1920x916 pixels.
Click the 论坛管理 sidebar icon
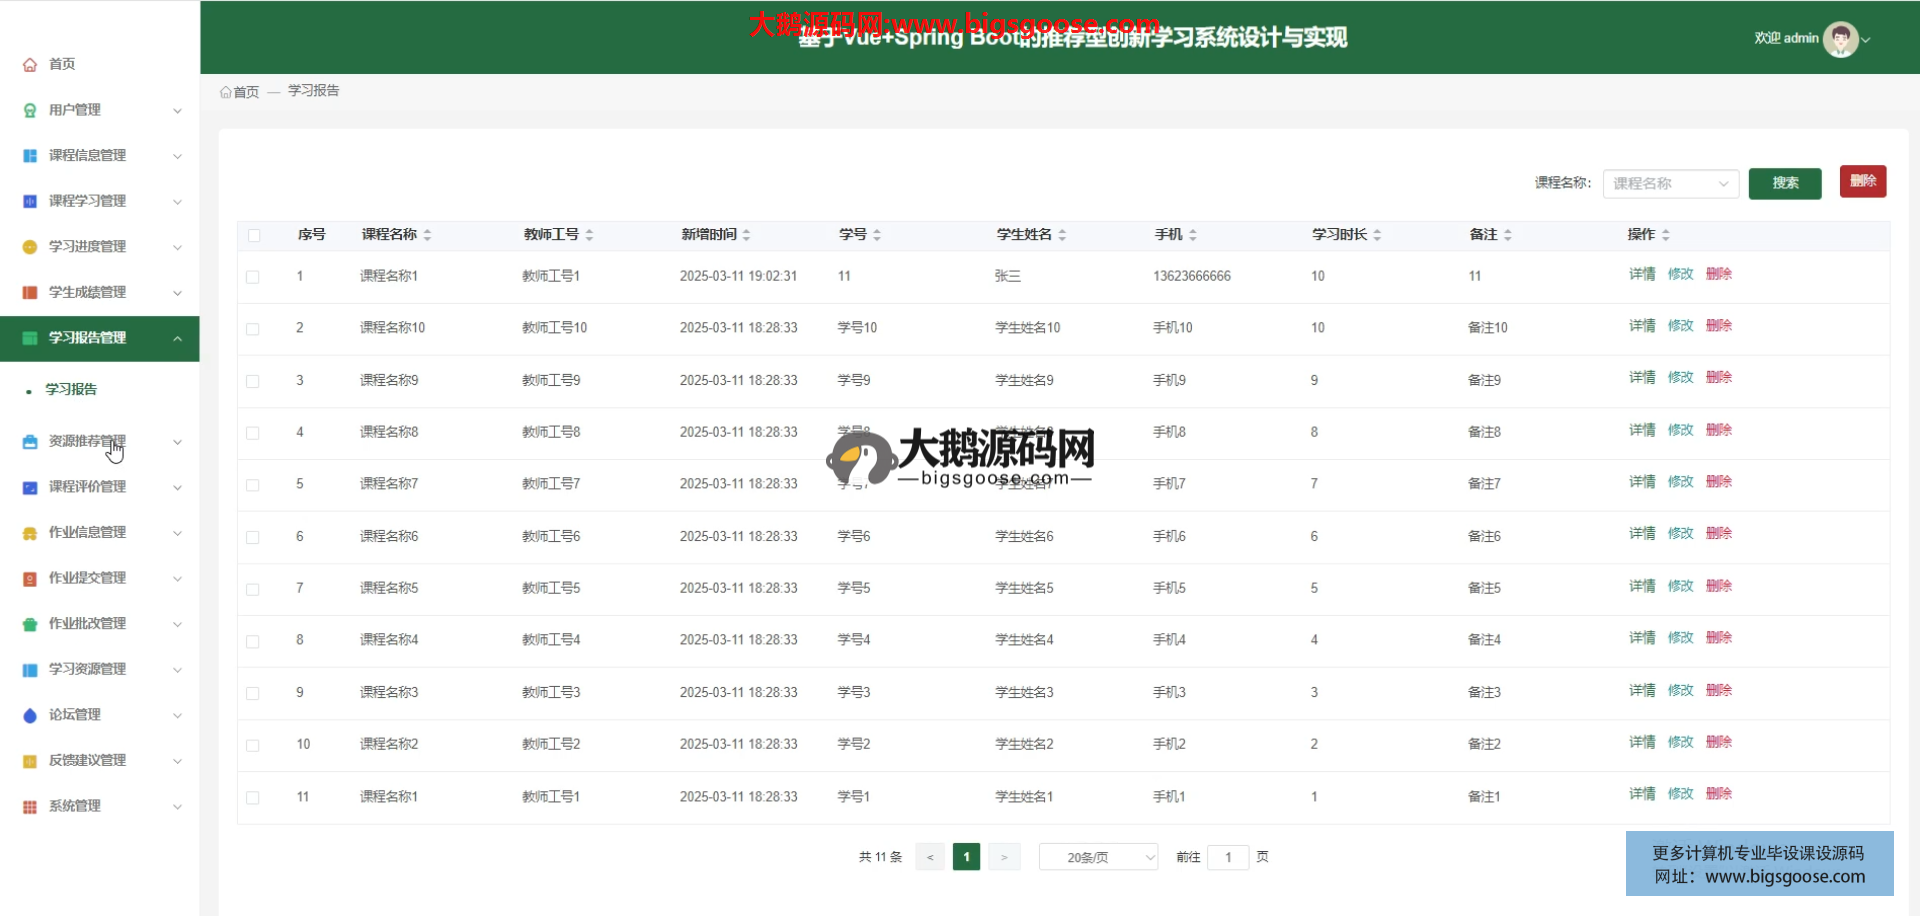[x=30, y=715]
